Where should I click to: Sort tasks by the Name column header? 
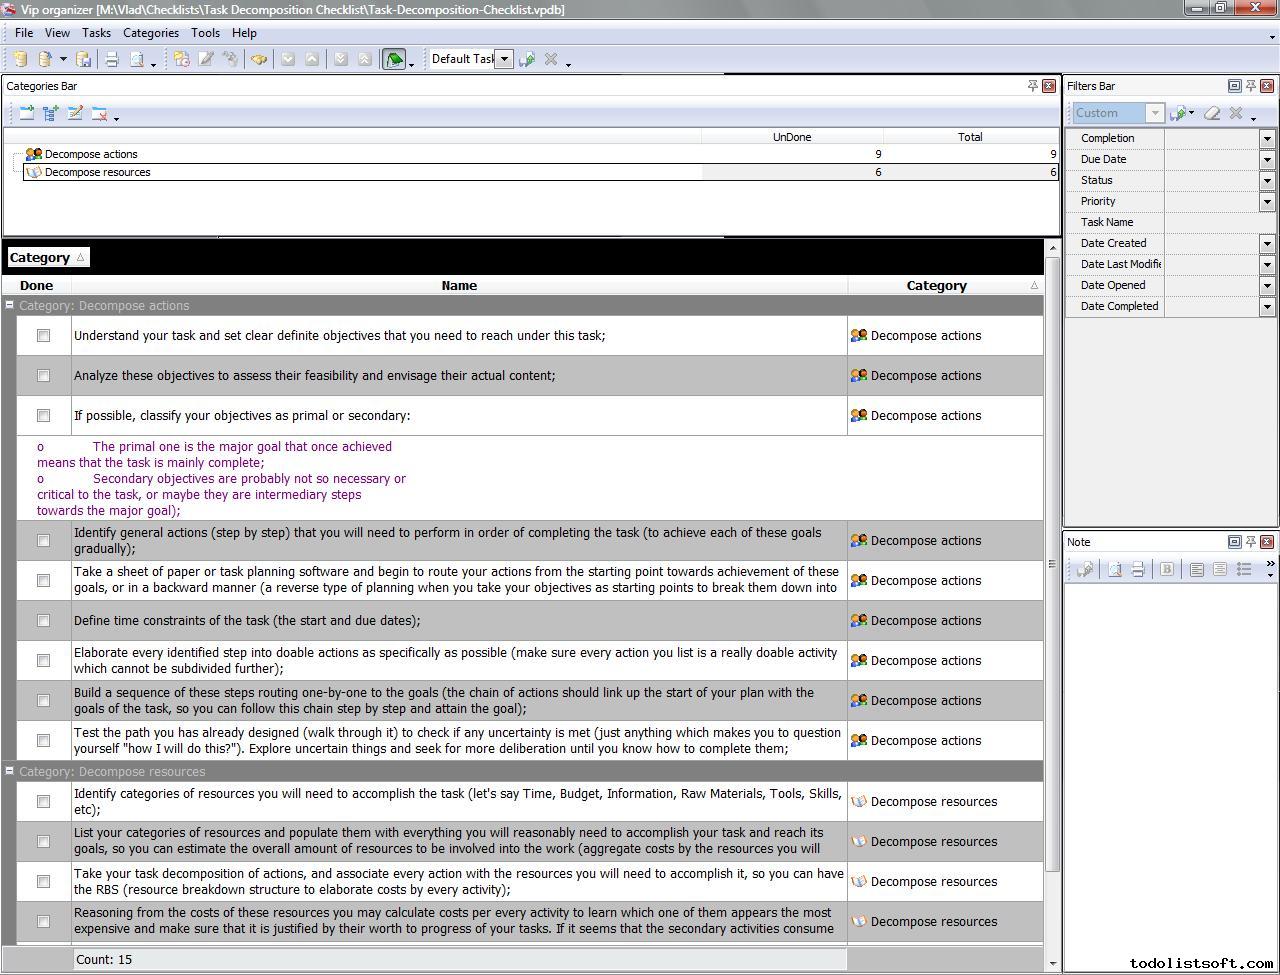click(459, 286)
